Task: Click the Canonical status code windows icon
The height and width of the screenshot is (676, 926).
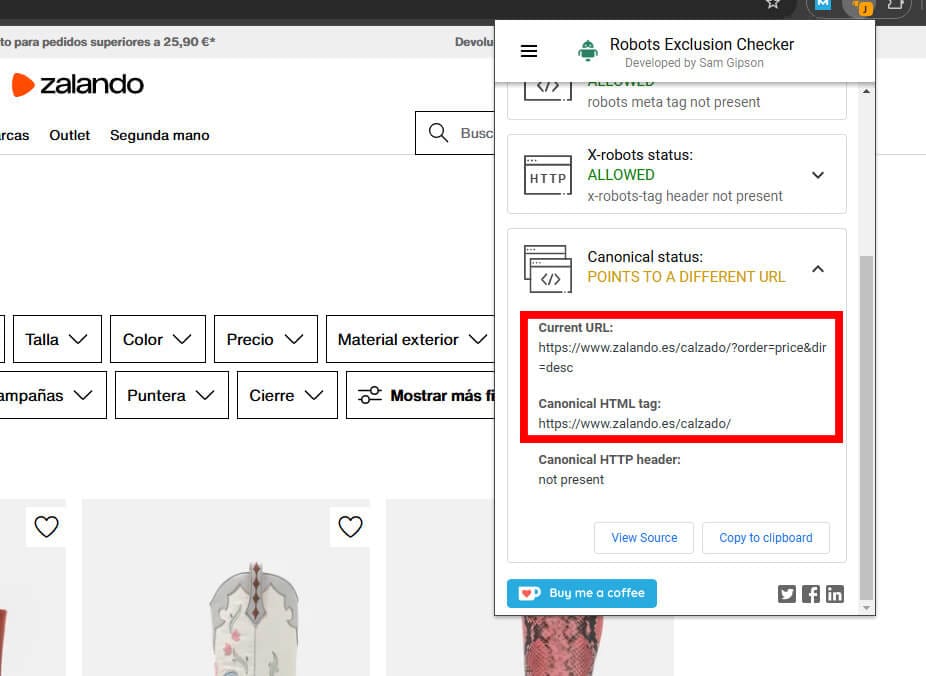Action: point(547,269)
